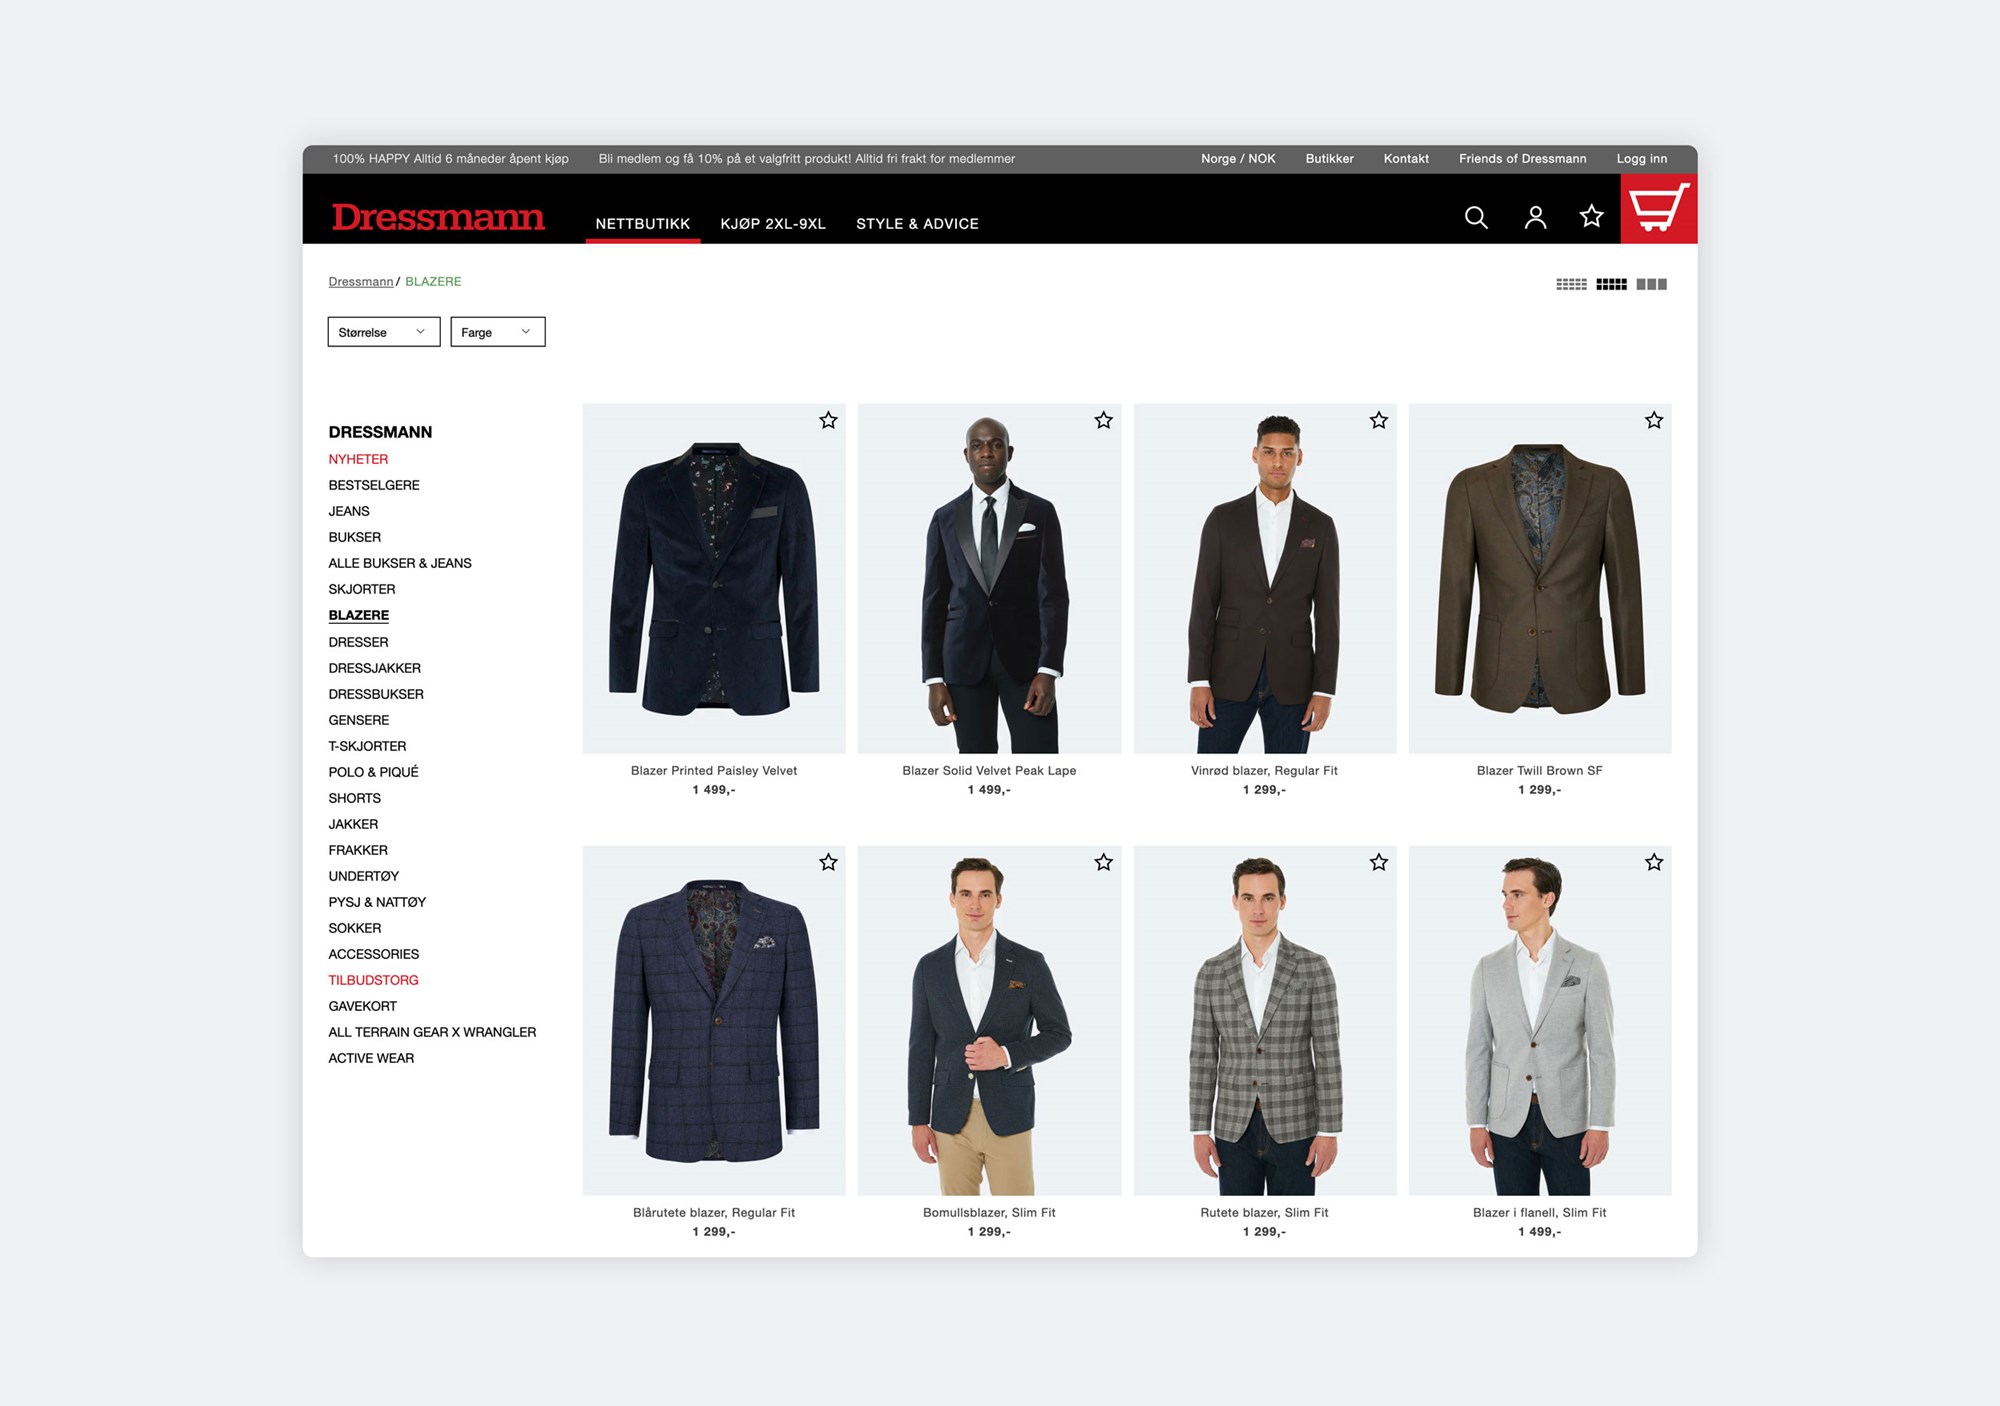Open the KJØP 2XL-9XL tab
2000x1406 pixels.
click(x=773, y=224)
